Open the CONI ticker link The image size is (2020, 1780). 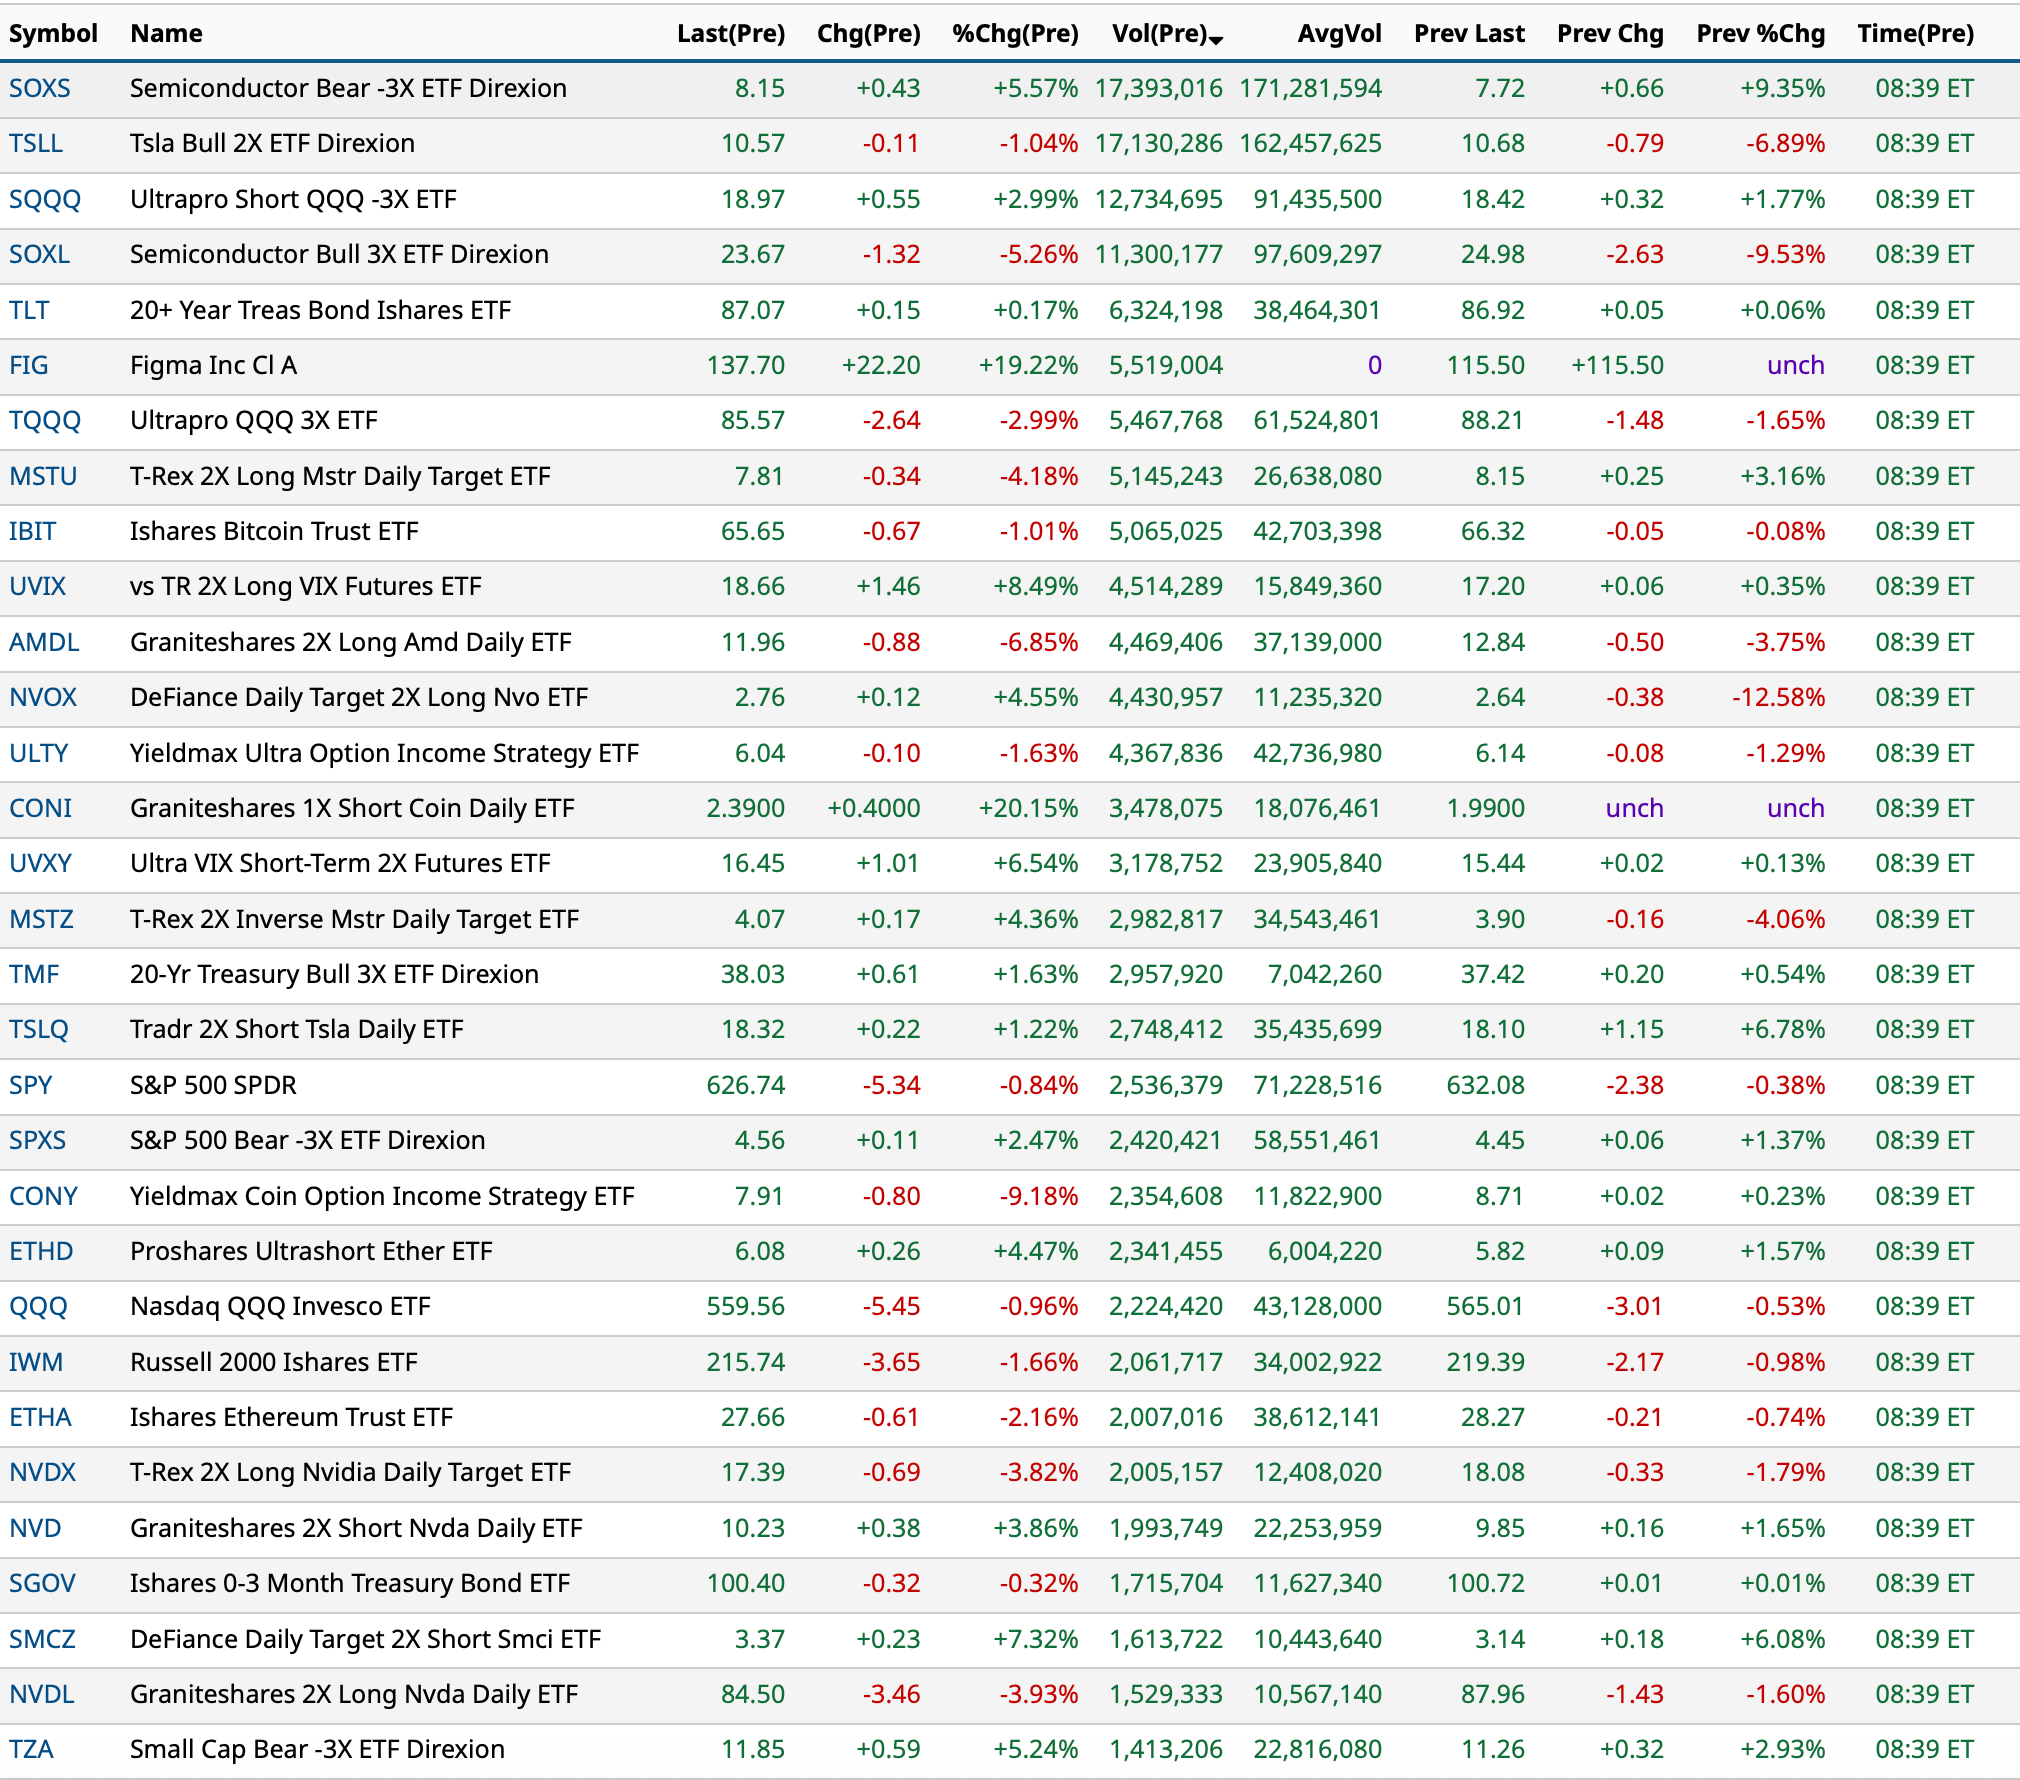[x=41, y=808]
